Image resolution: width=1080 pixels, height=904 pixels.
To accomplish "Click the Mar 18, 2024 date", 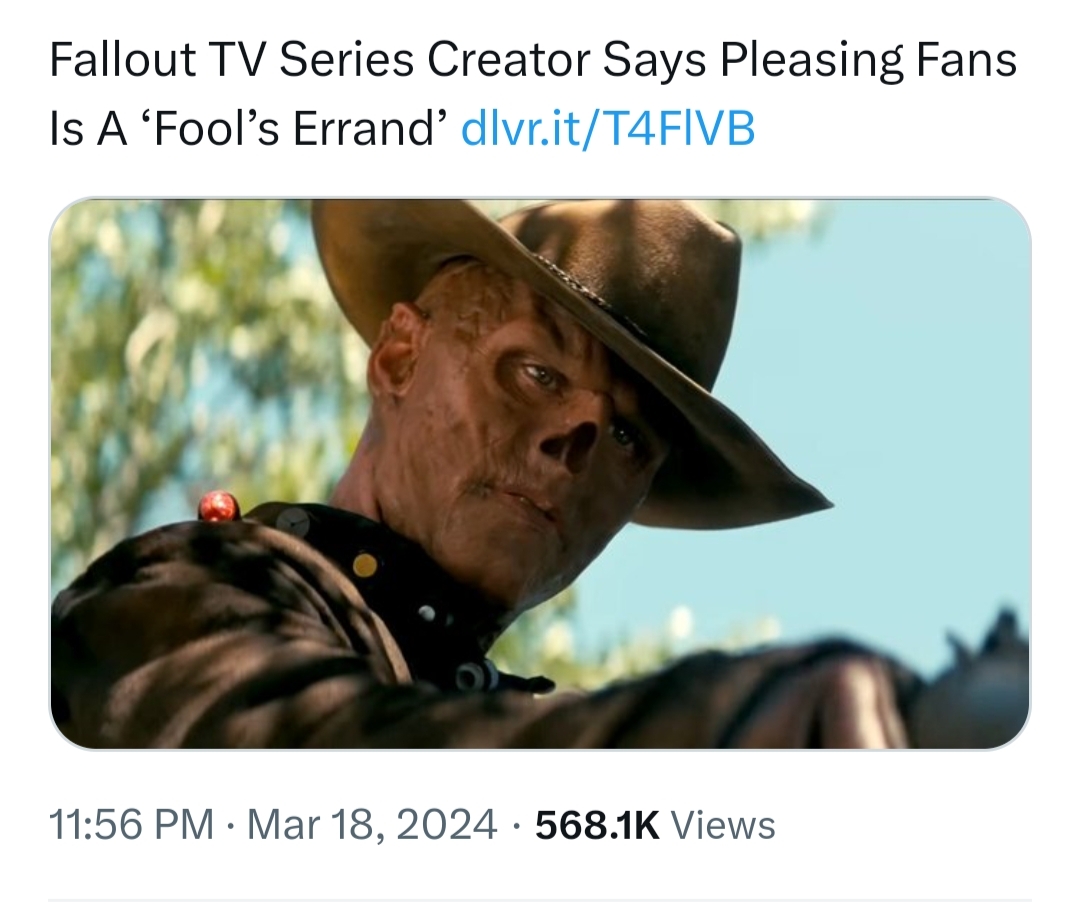I will pyautogui.click(x=372, y=825).
